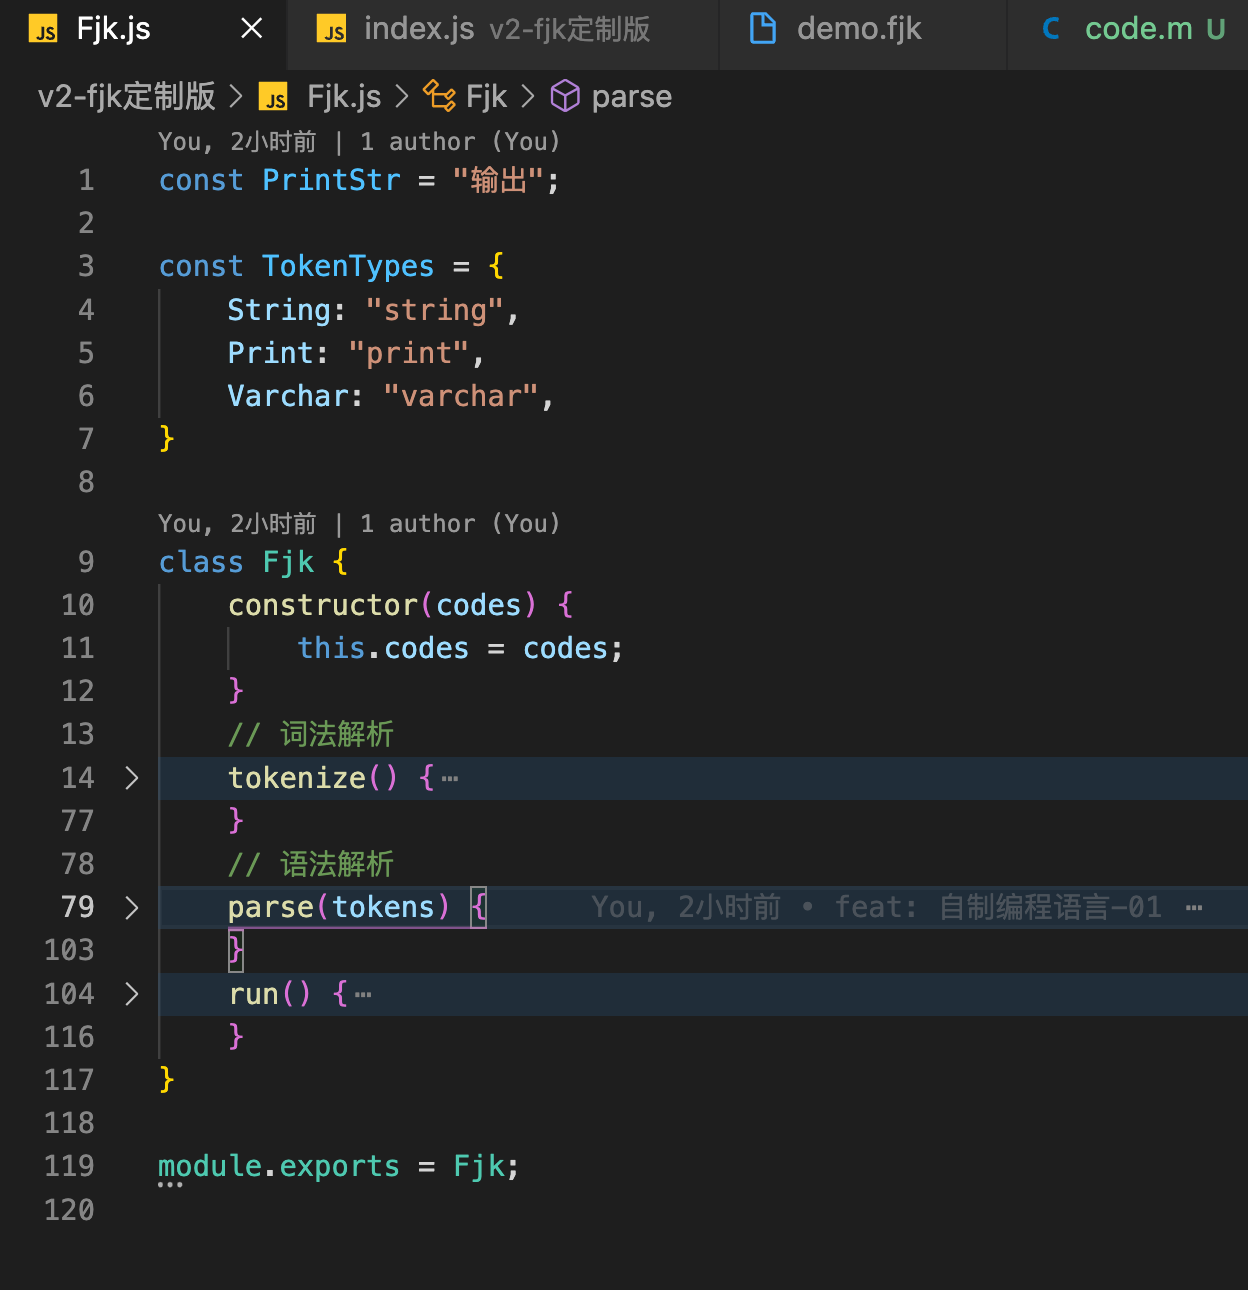Click the Fjk class symbol icon in breadcrumb
This screenshot has width=1248, height=1290.
pyautogui.click(x=439, y=96)
